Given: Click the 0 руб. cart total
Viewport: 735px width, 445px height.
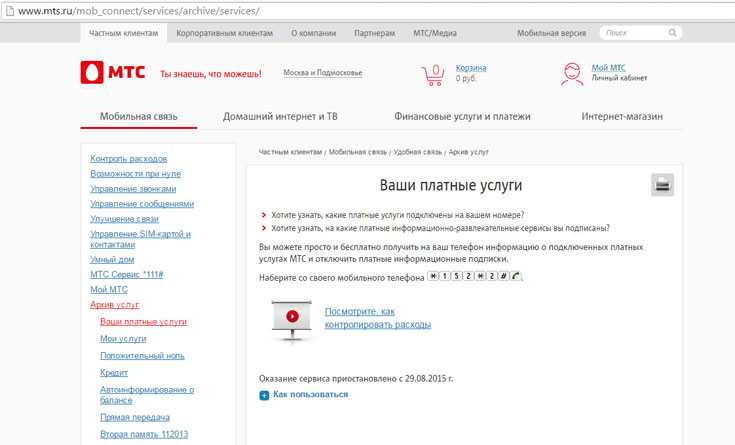Looking at the screenshot, I should (465, 78).
